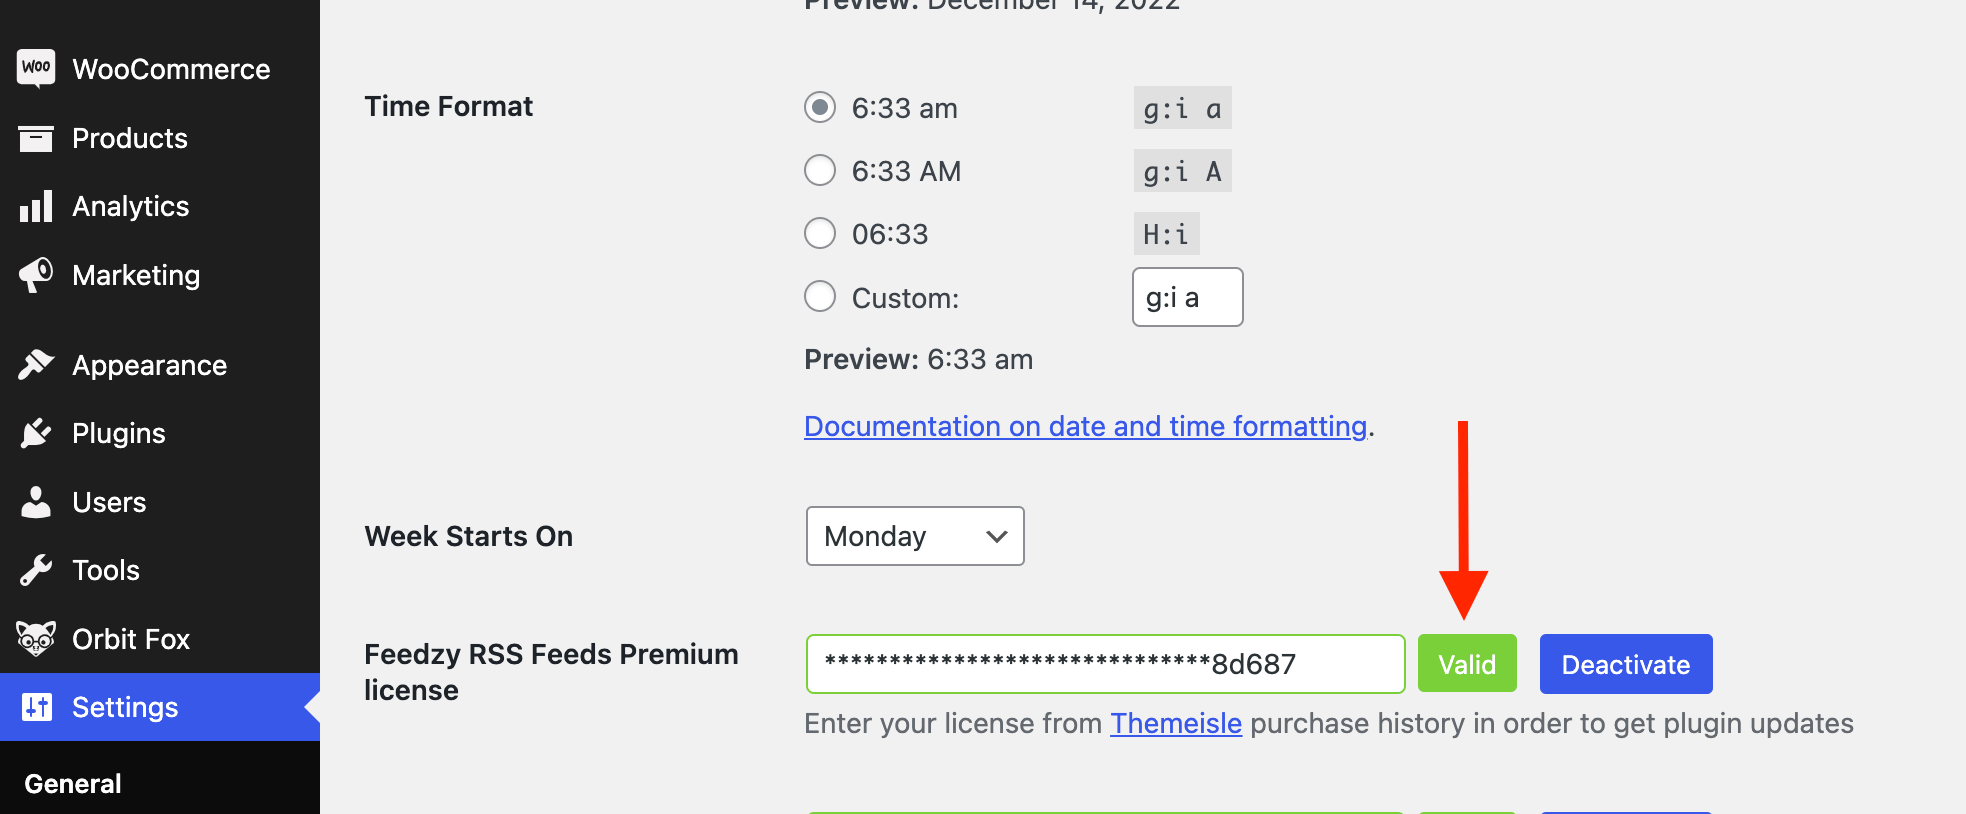This screenshot has width=1966, height=814.
Task: Click the Analytics bar chart icon
Action: tap(36, 206)
